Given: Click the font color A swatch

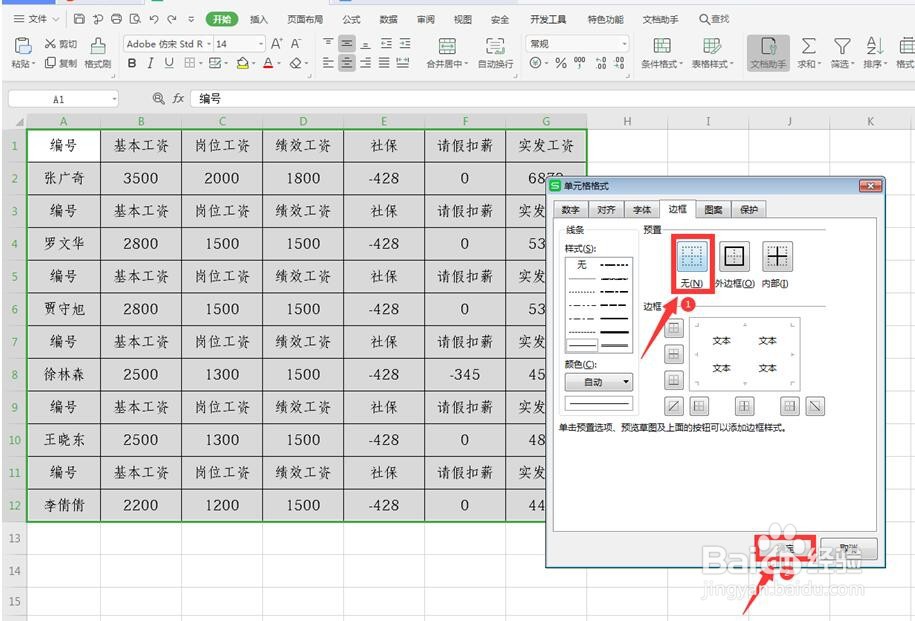Looking at the screenshot, I should tap(268, 63).
